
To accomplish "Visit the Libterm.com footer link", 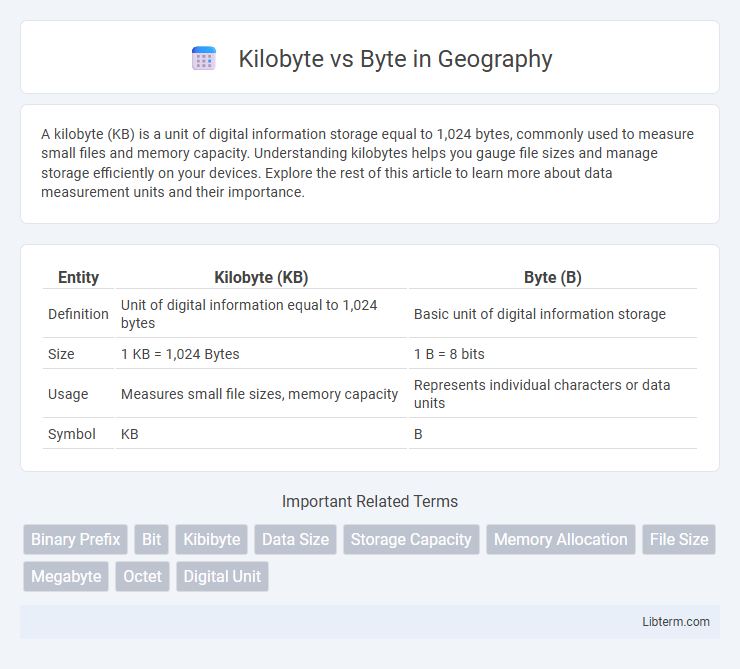I will 675,622.
